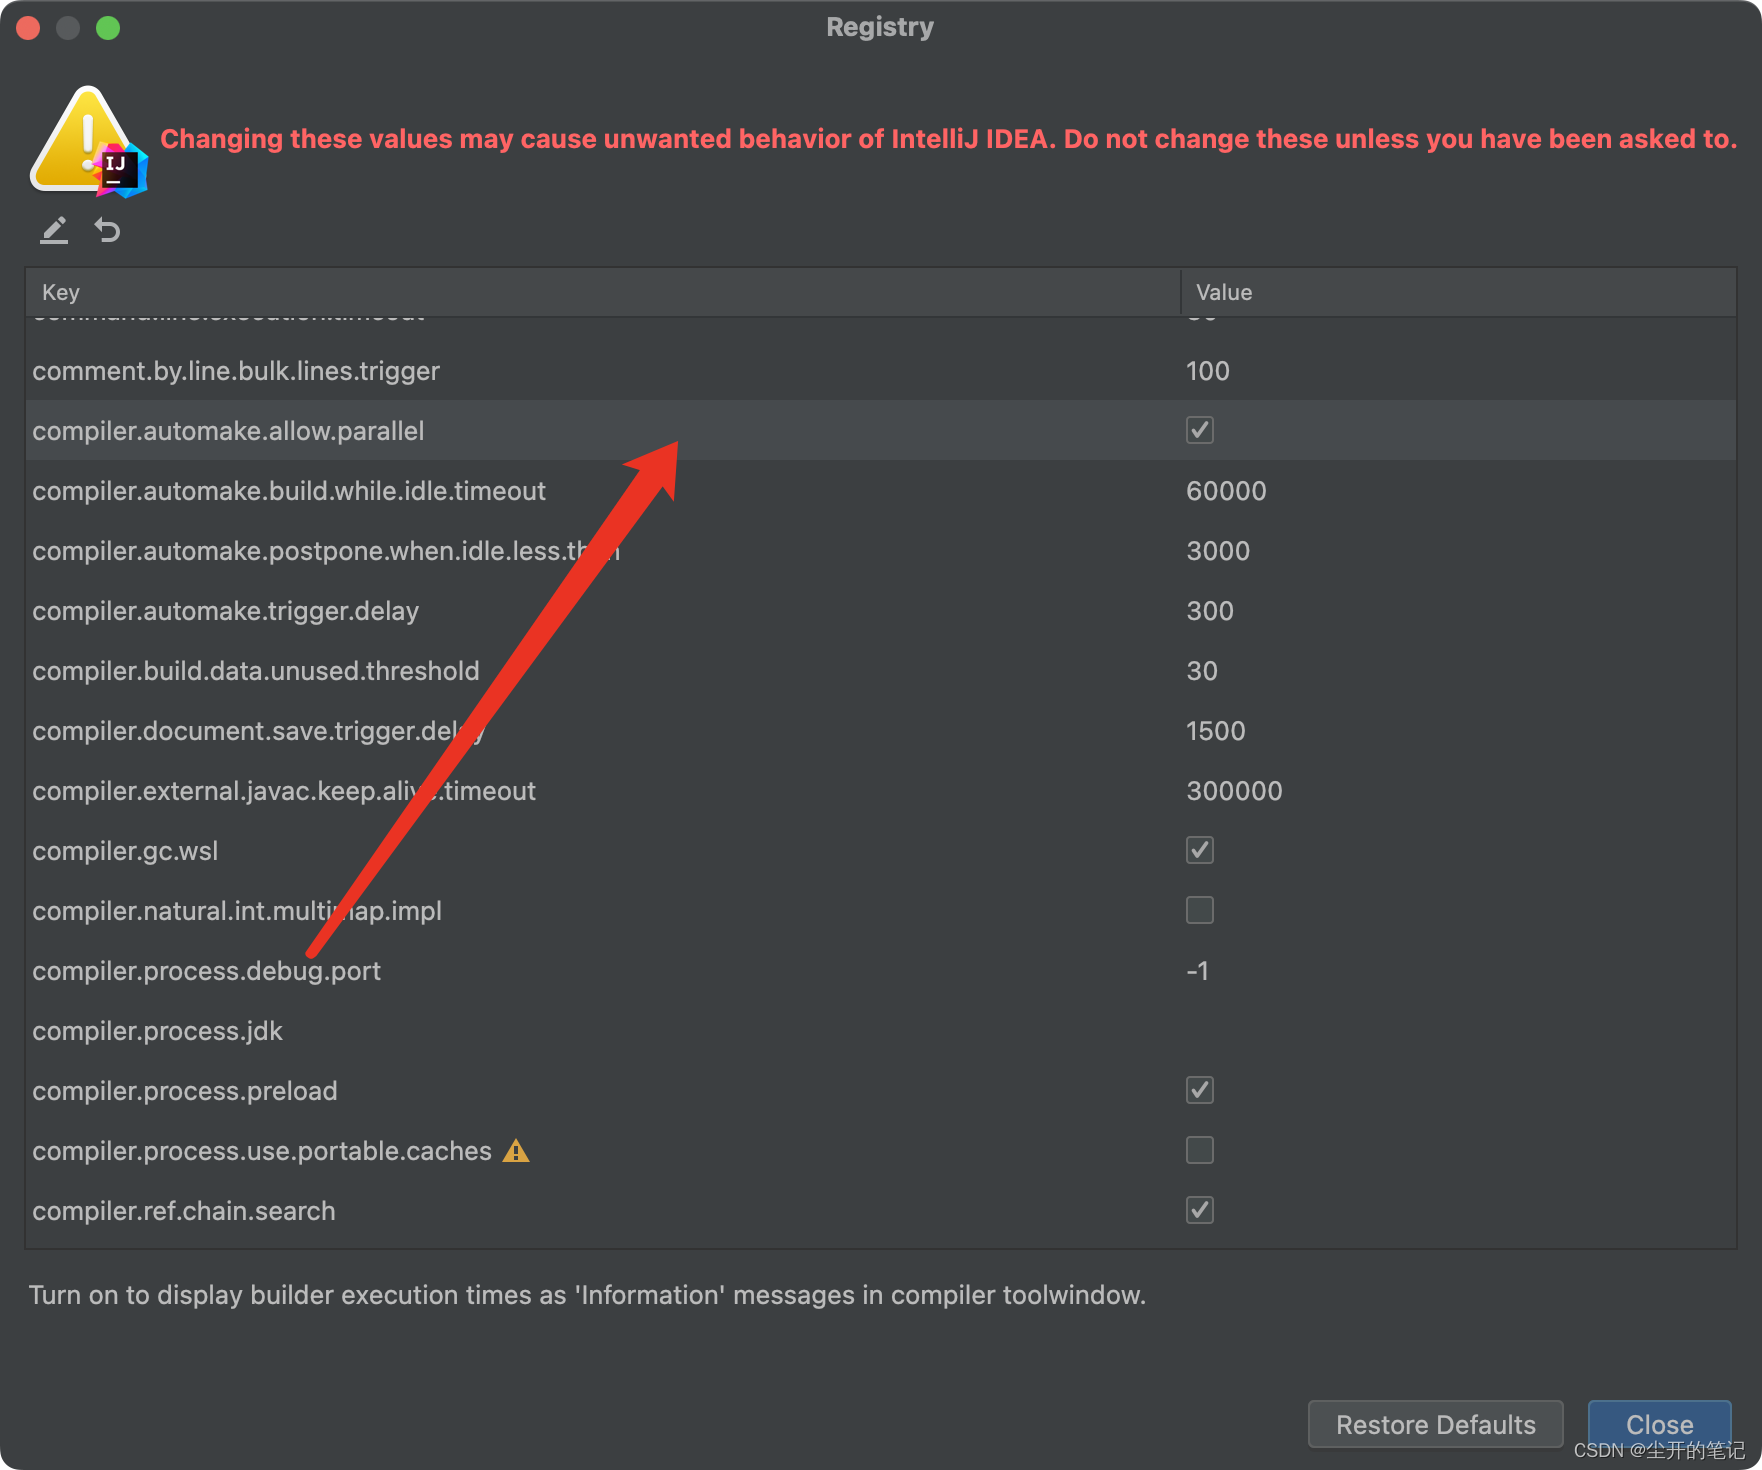Select compiler.automake.build.while.idle.timeout key

289,491
